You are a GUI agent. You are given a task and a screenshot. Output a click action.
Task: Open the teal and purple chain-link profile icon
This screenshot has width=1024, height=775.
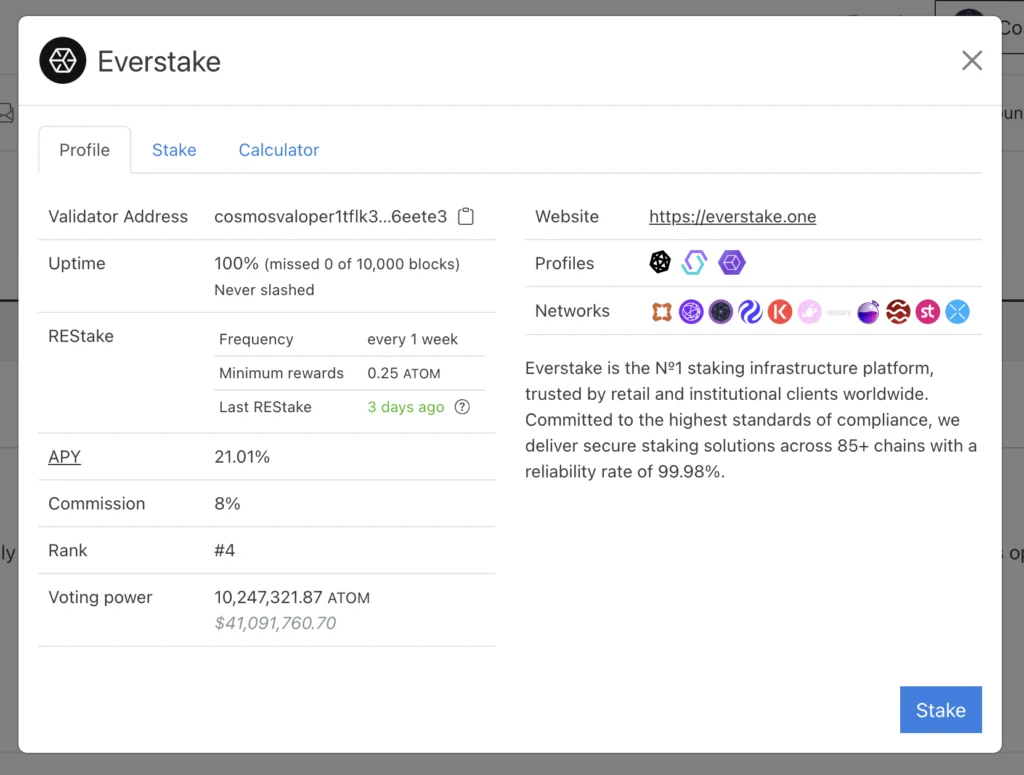(694, 263)
